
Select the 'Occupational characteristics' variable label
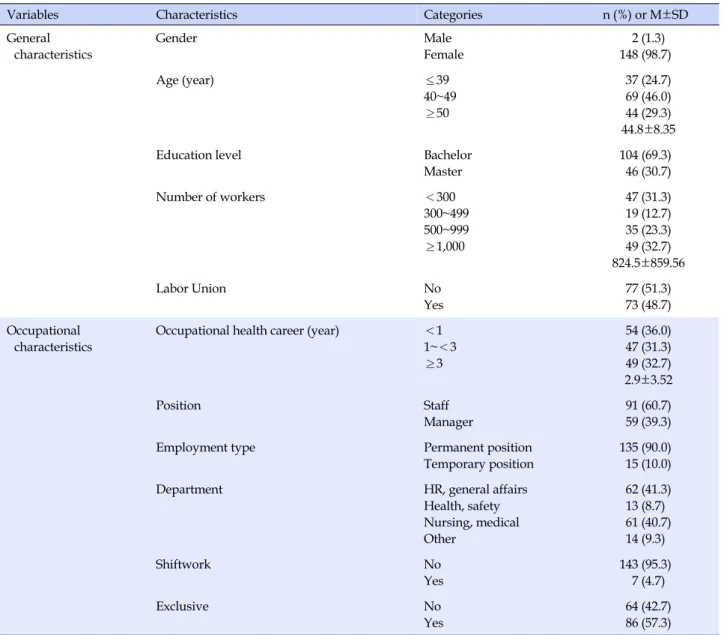[49, 339]
